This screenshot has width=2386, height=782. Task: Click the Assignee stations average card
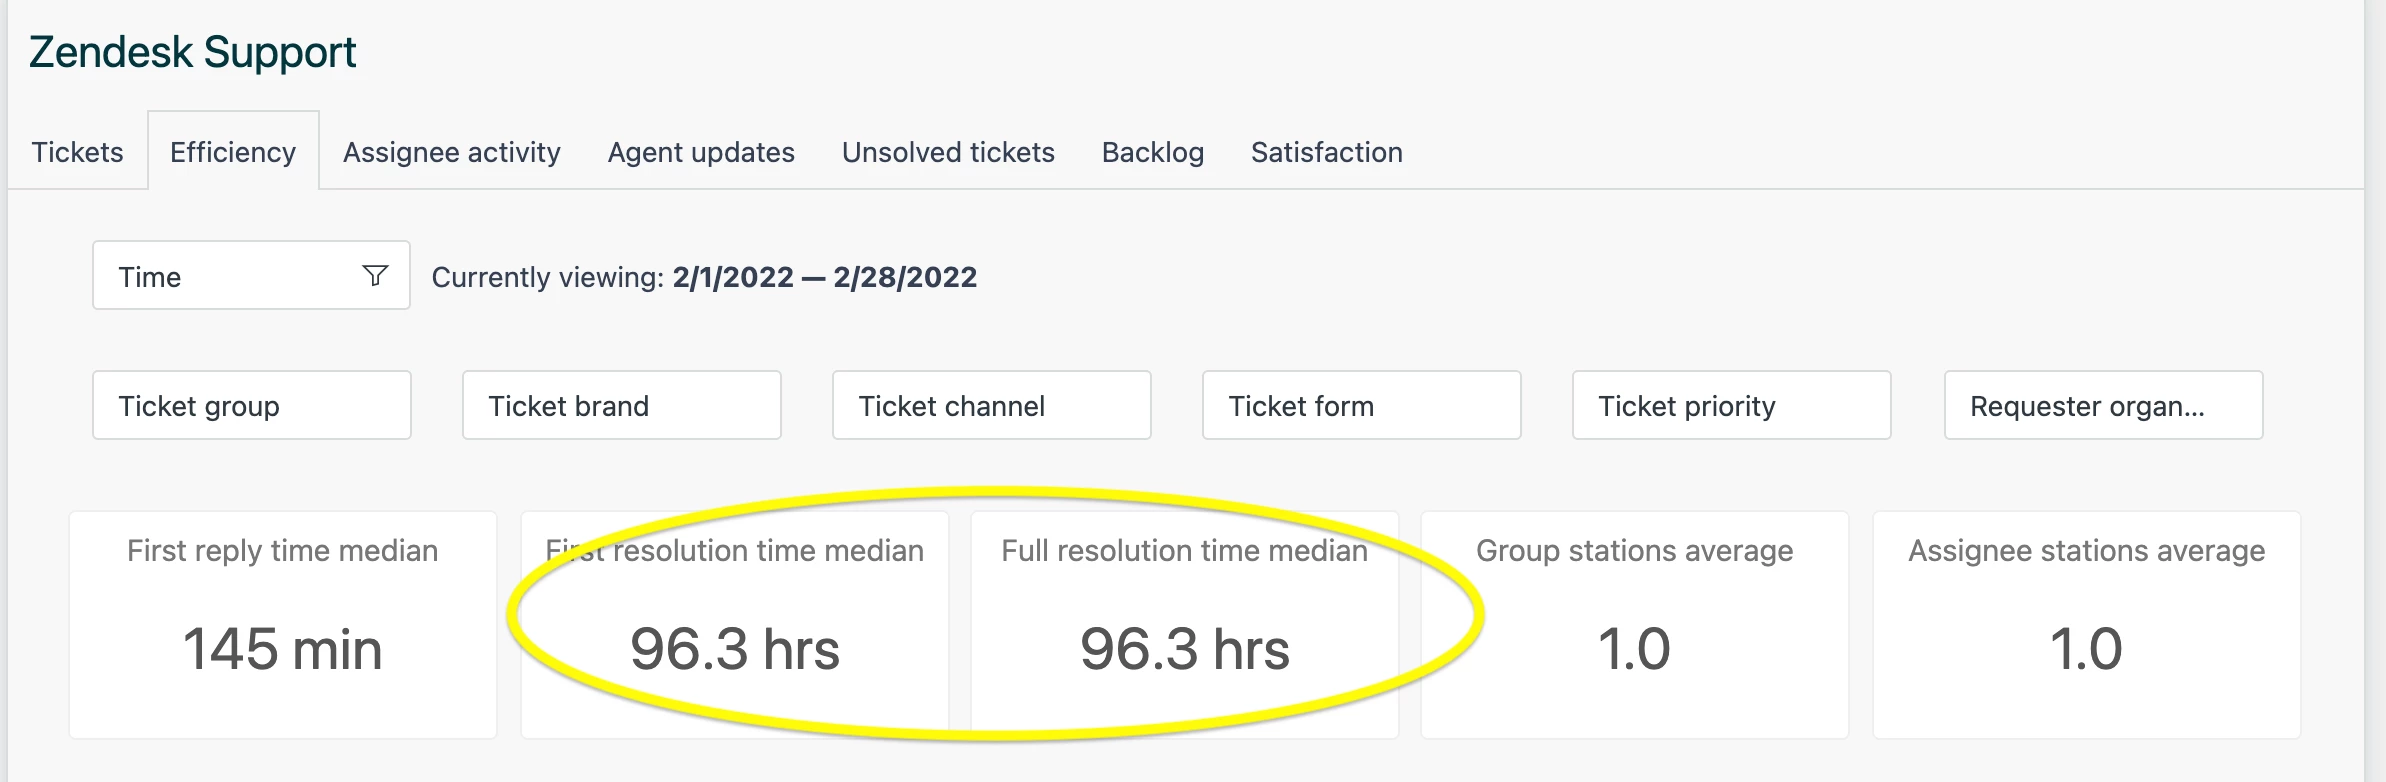(2086, 625)
